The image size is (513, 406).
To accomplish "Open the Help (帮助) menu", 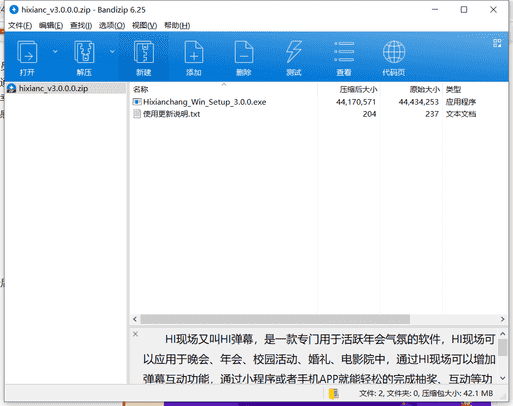I will tap(177, 25).
